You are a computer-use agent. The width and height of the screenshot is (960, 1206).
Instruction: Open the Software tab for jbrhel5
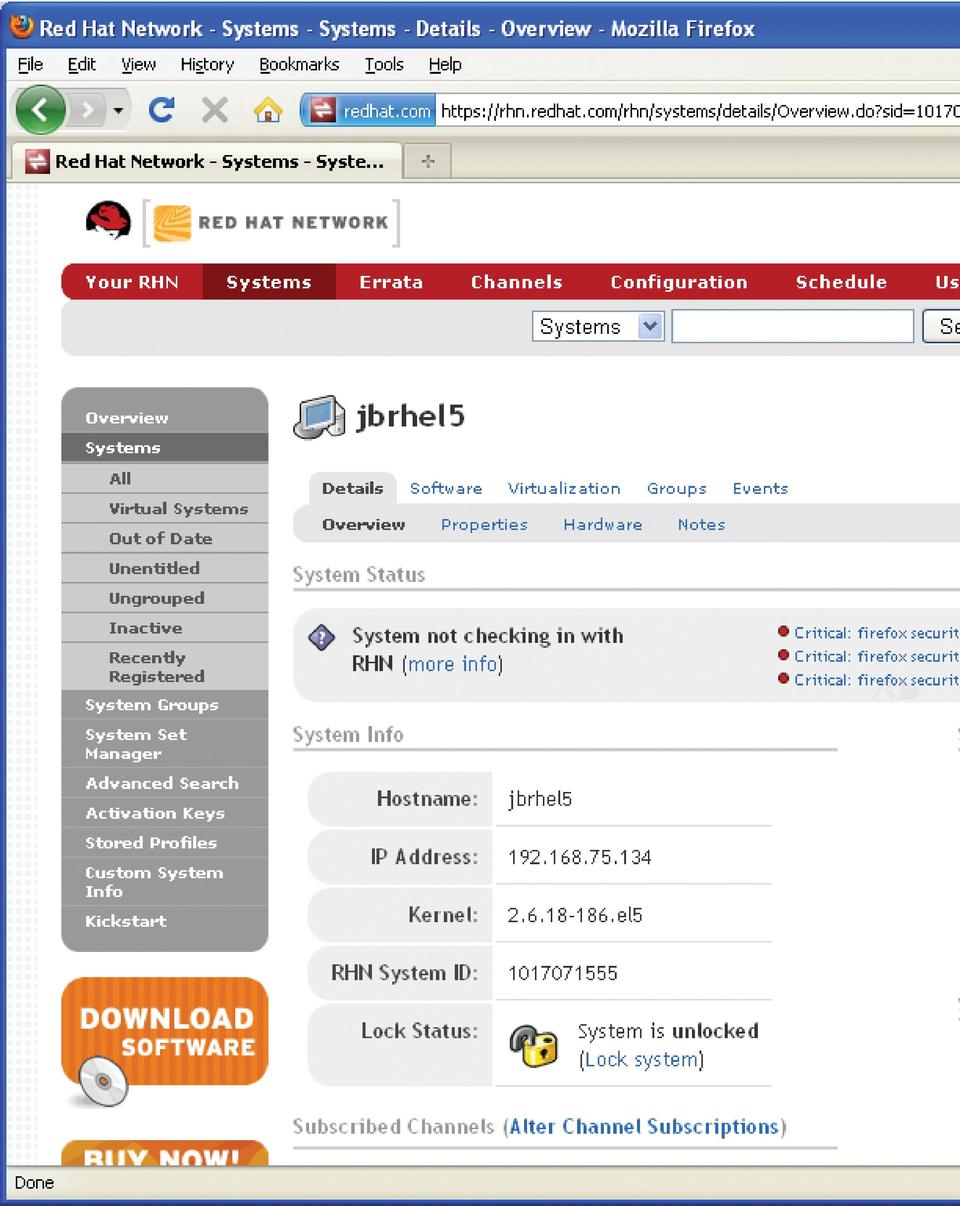(446, 488)
